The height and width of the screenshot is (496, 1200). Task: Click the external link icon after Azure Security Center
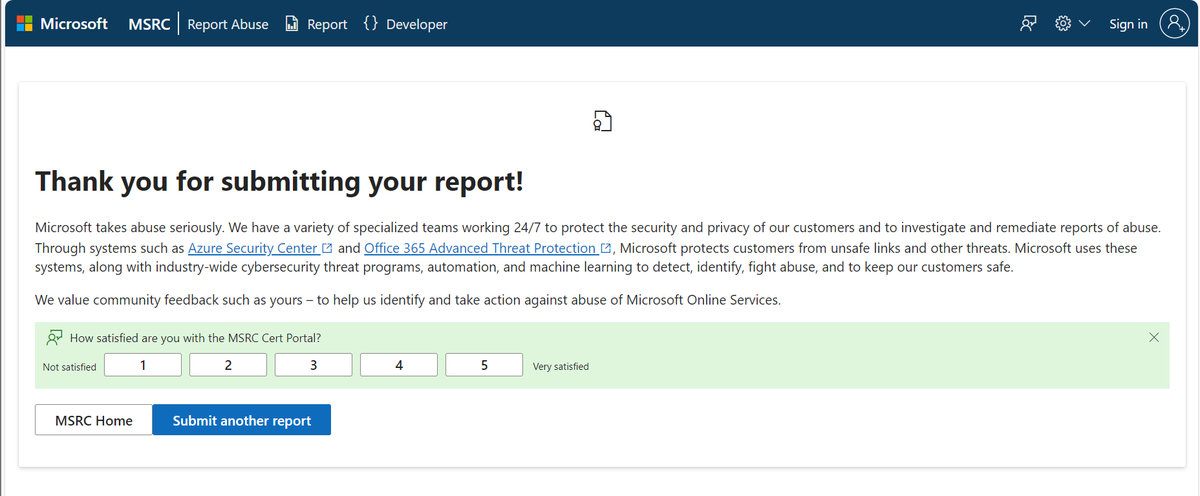coord(327,248)
